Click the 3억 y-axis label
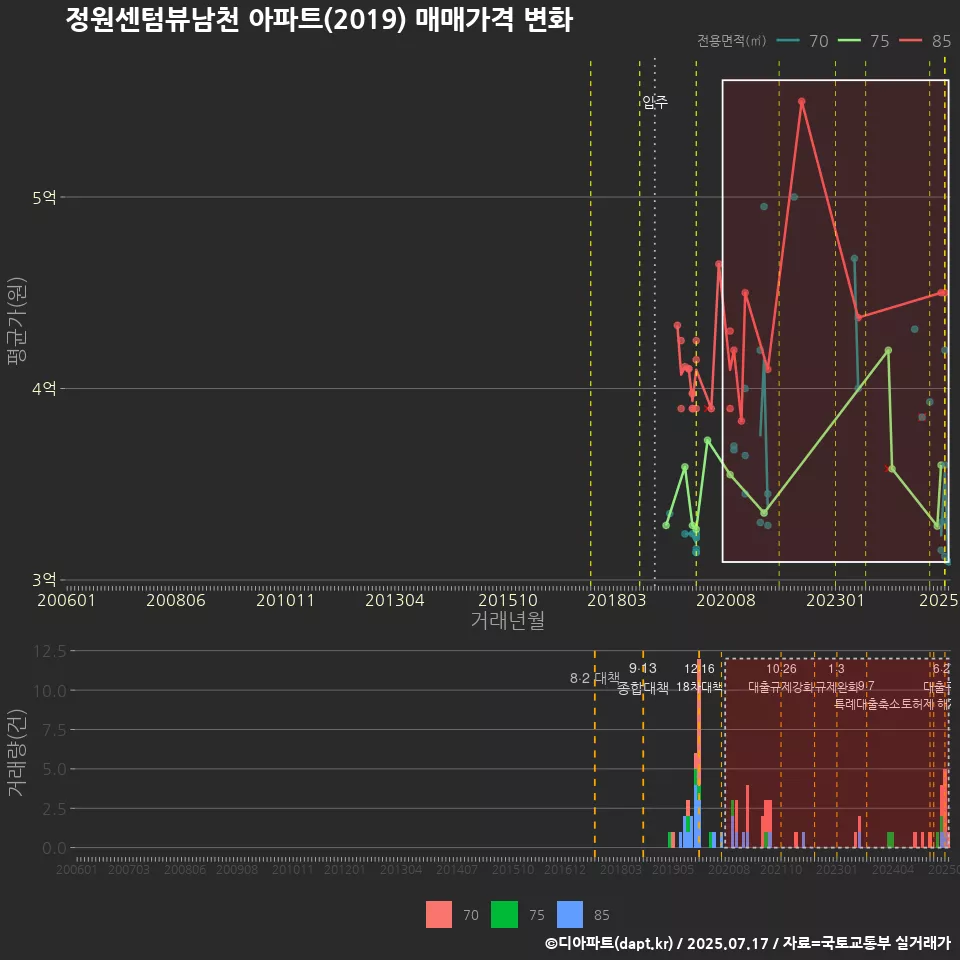Image resolution: width=960 pixels, height=960 pixels. [x=44, y=579]
